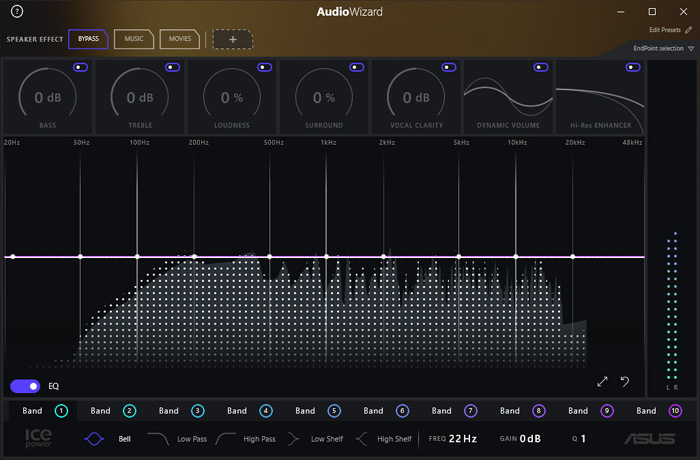This screenshot has width=700, height=460.
Task: Click EQ node on the 50Hz line
Action: pyautogui.click(x=80, y=256)
